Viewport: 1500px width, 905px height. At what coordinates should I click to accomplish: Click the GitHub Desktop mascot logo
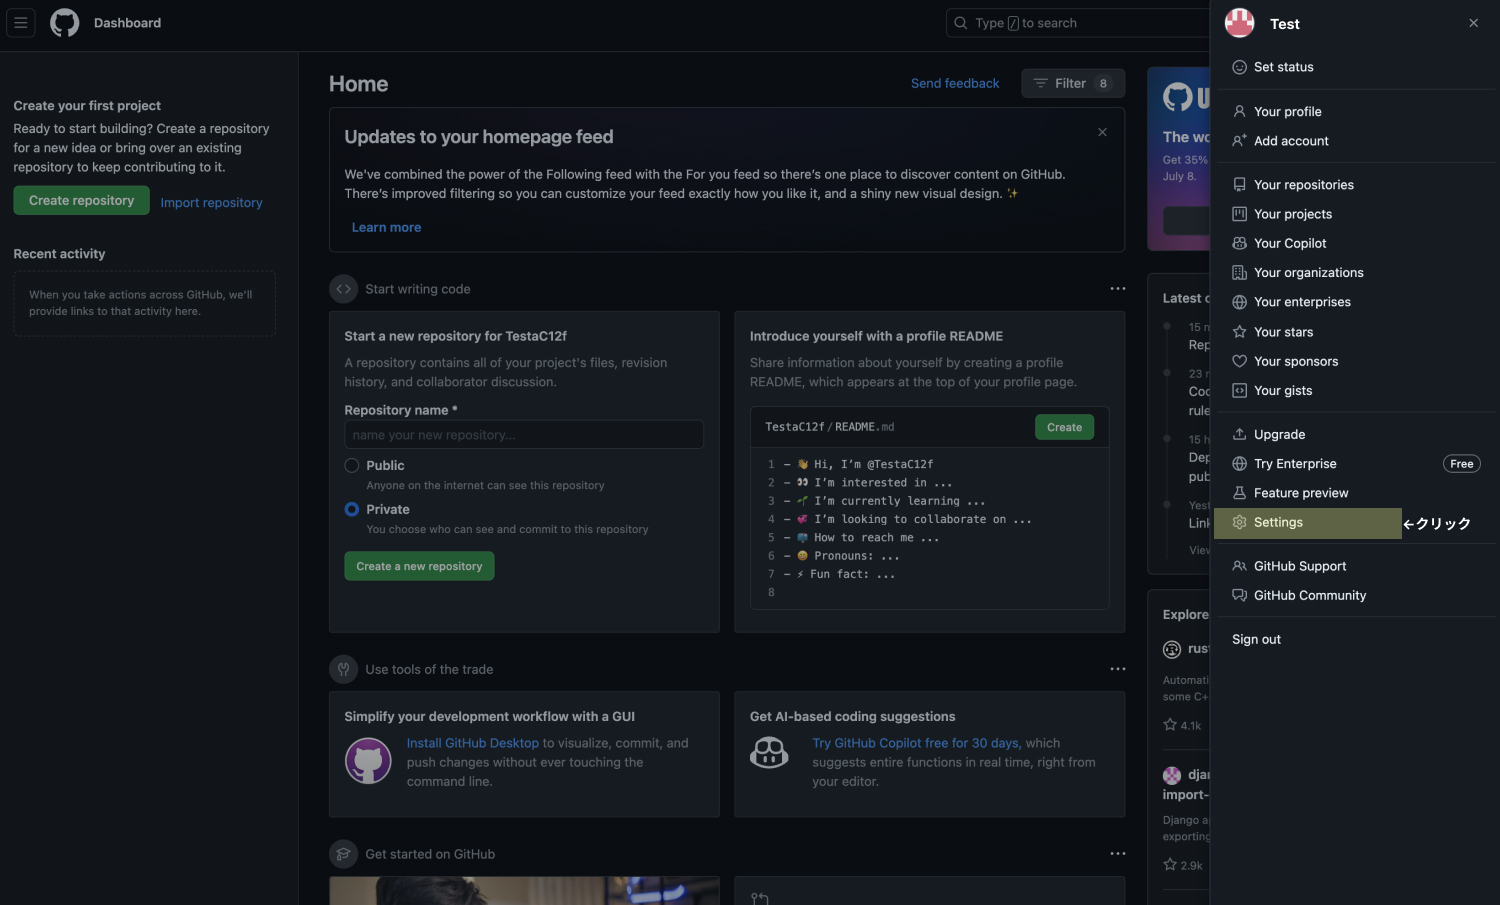pos(368,761)
